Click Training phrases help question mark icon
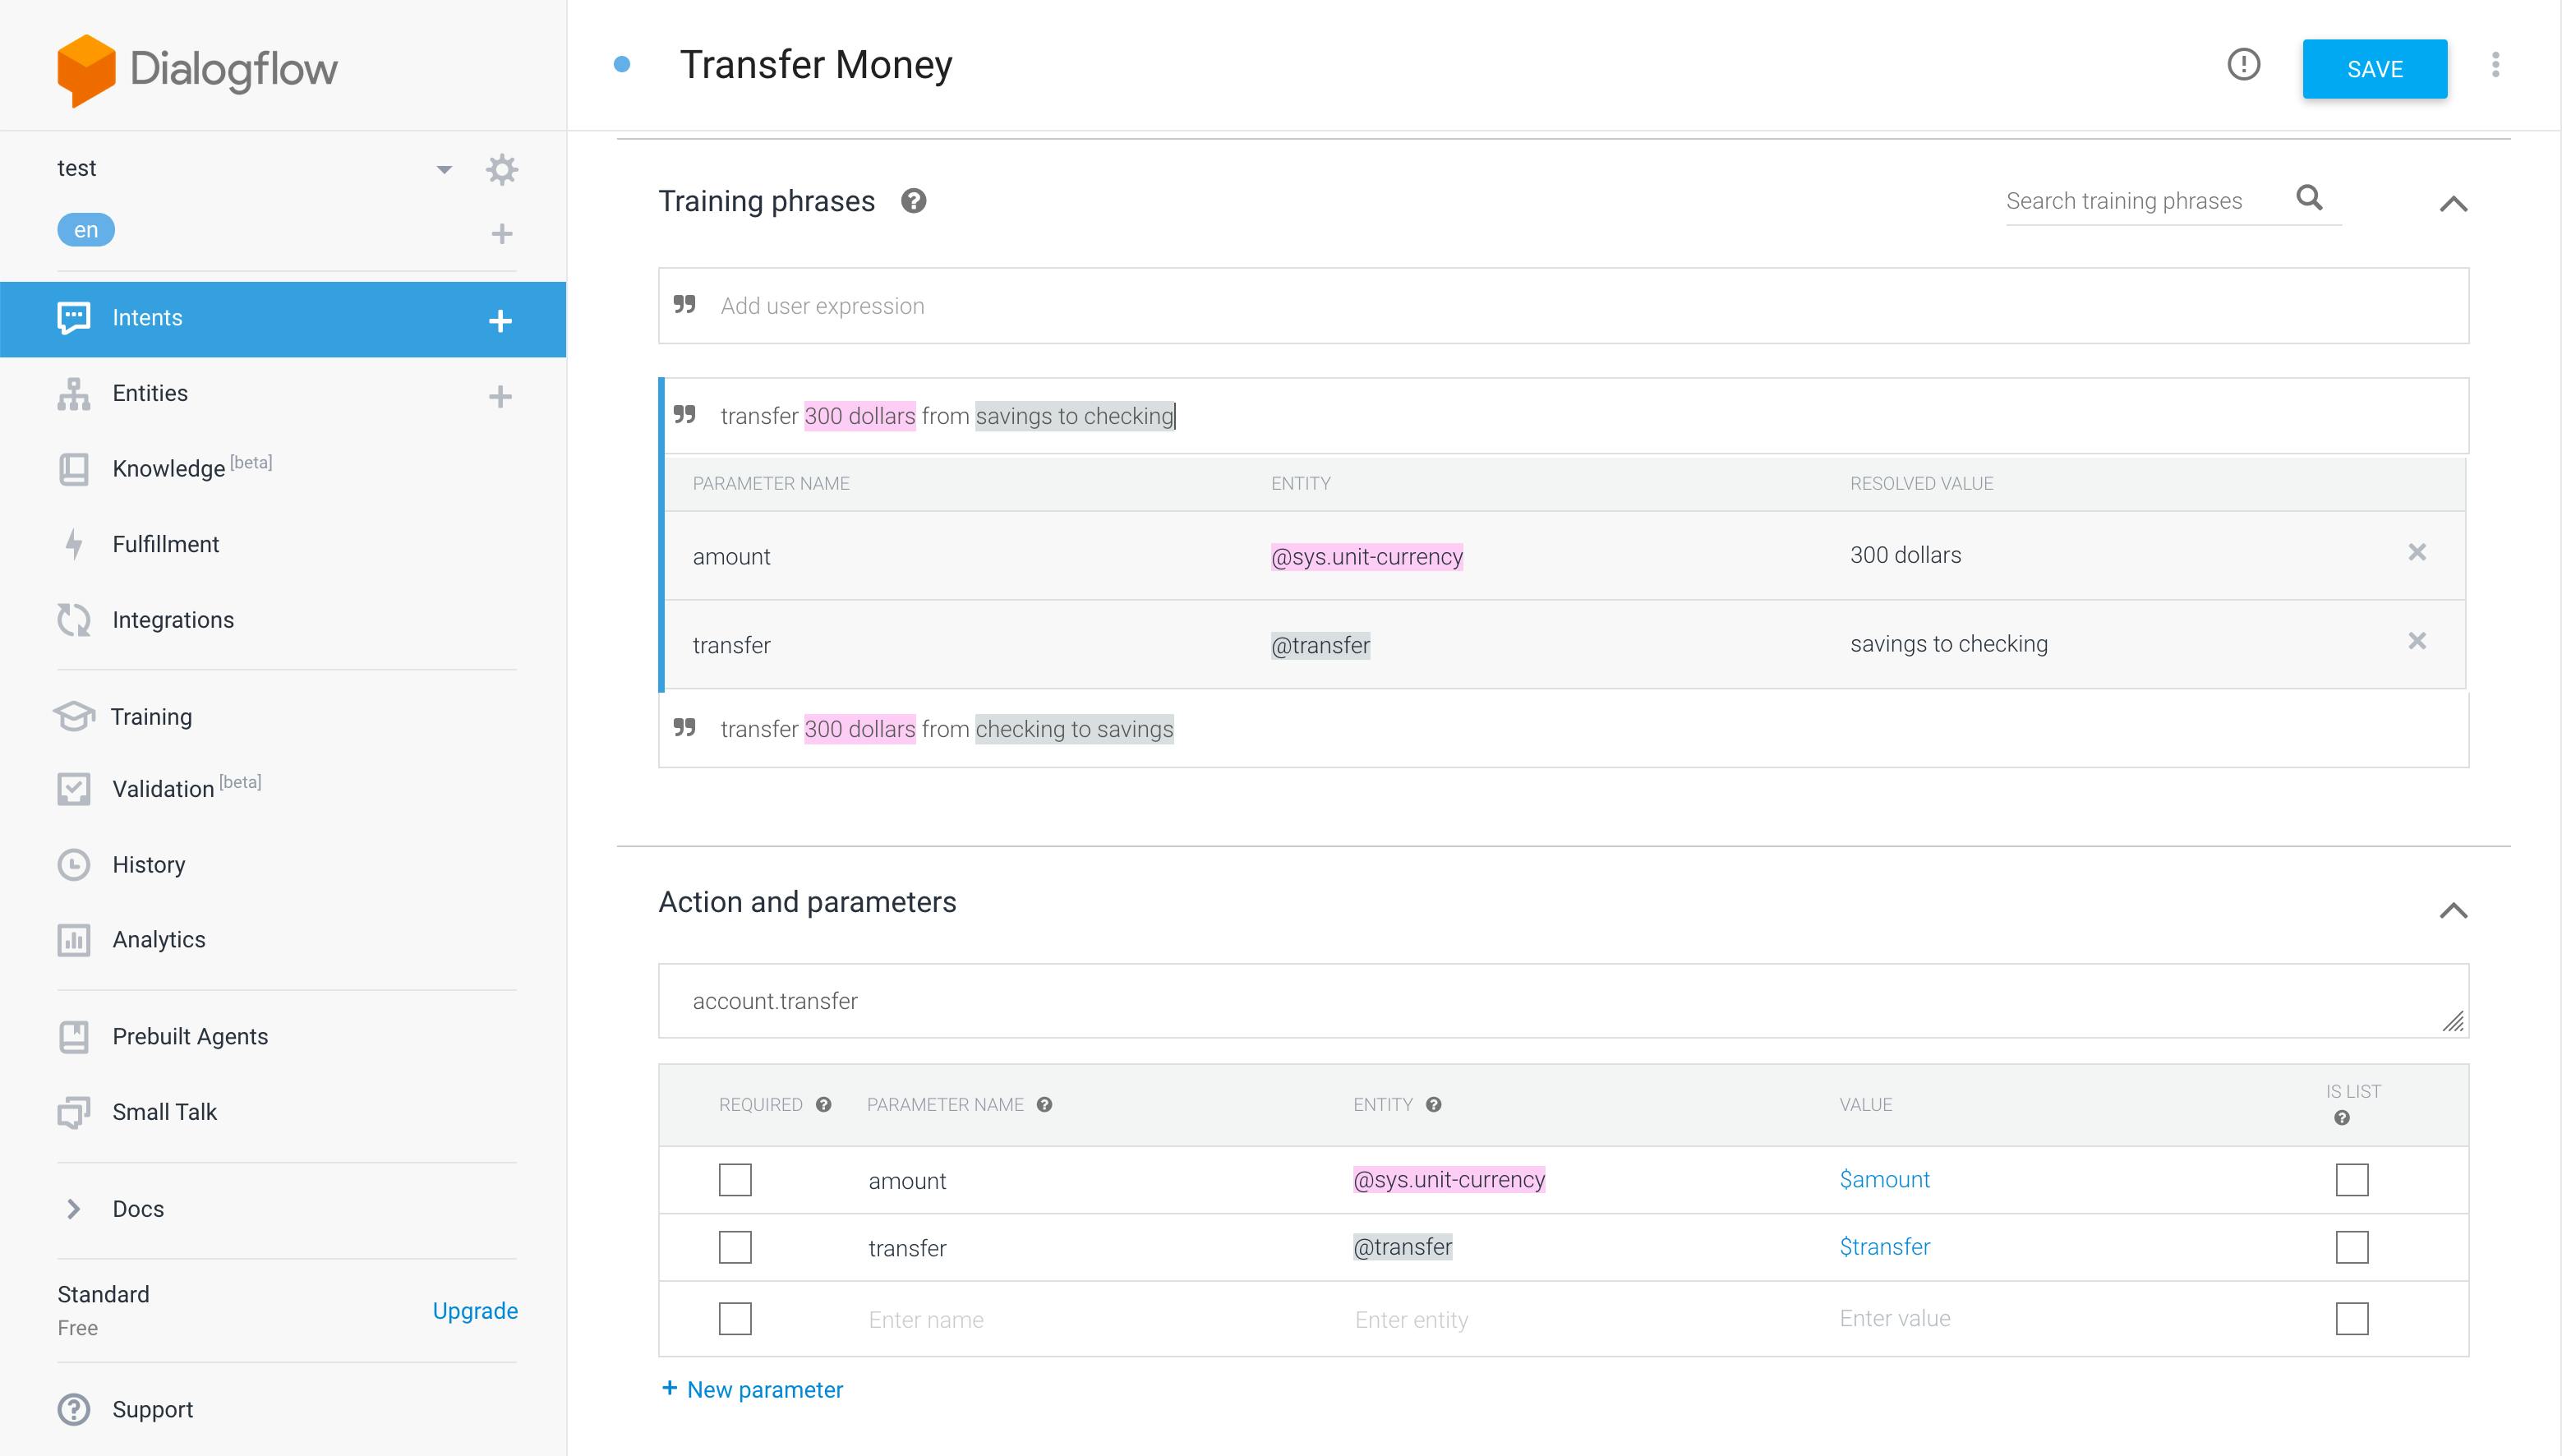The image size is (2562, 1456). click(x=913, y=201)
